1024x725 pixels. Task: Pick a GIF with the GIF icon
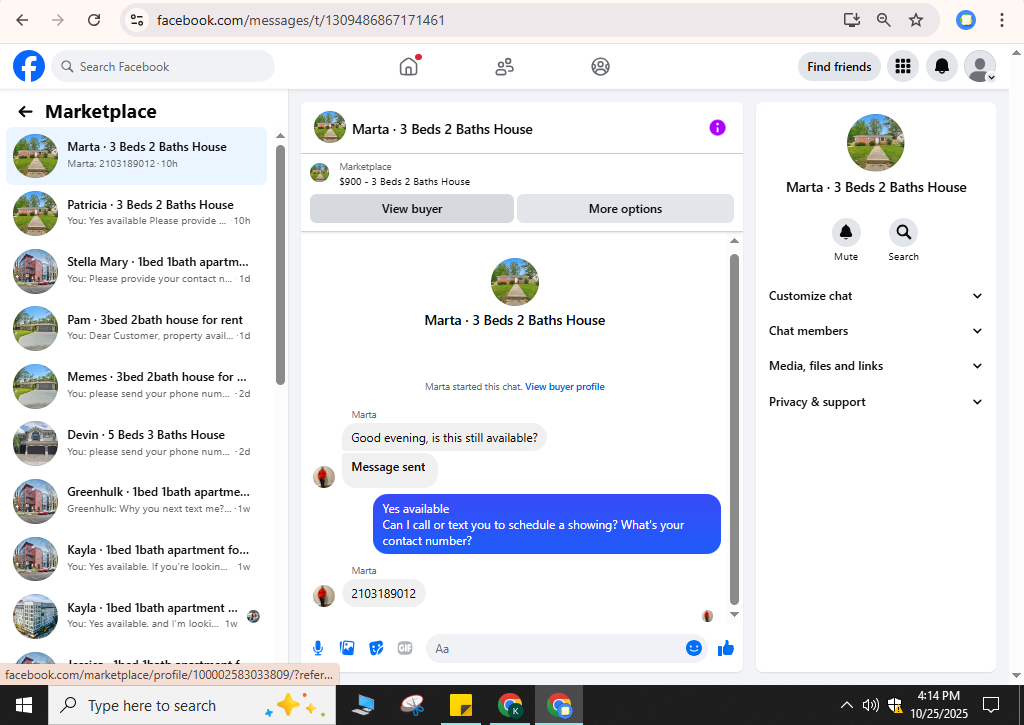tap(405, 648)
